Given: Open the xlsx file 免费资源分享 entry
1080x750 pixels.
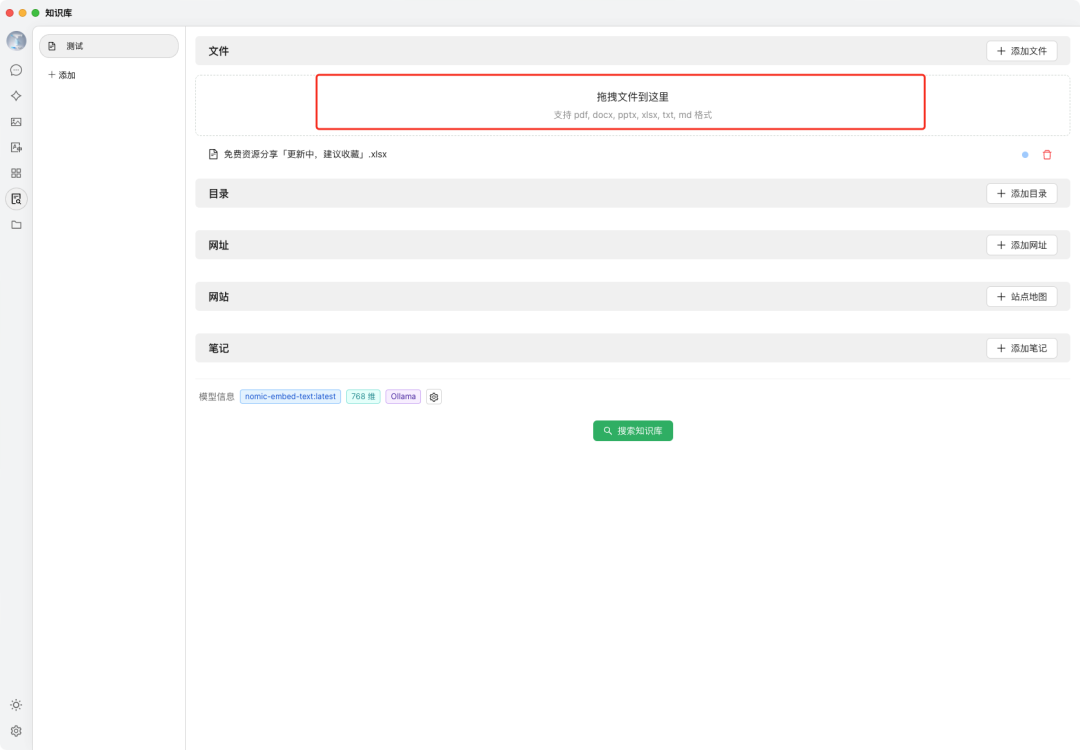Looking at the screenshot, I should pos(305,154).
